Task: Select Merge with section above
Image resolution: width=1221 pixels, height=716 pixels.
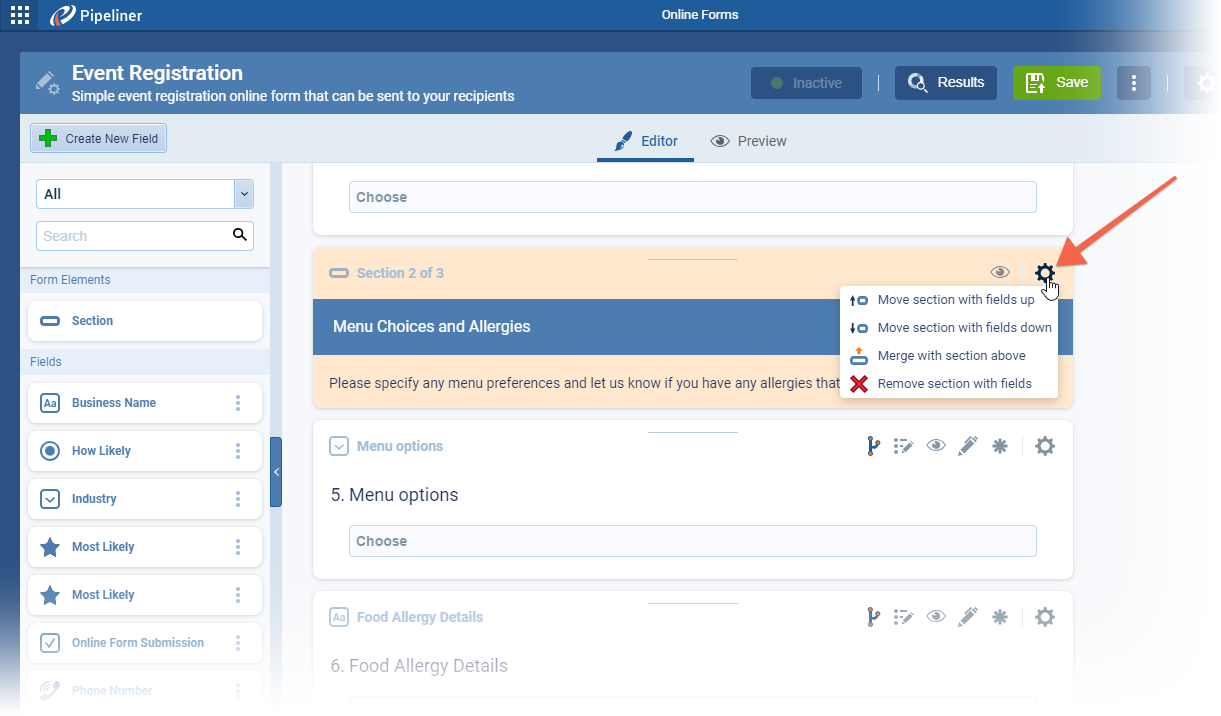Action: pyautogui.click(x=950, y=356)
